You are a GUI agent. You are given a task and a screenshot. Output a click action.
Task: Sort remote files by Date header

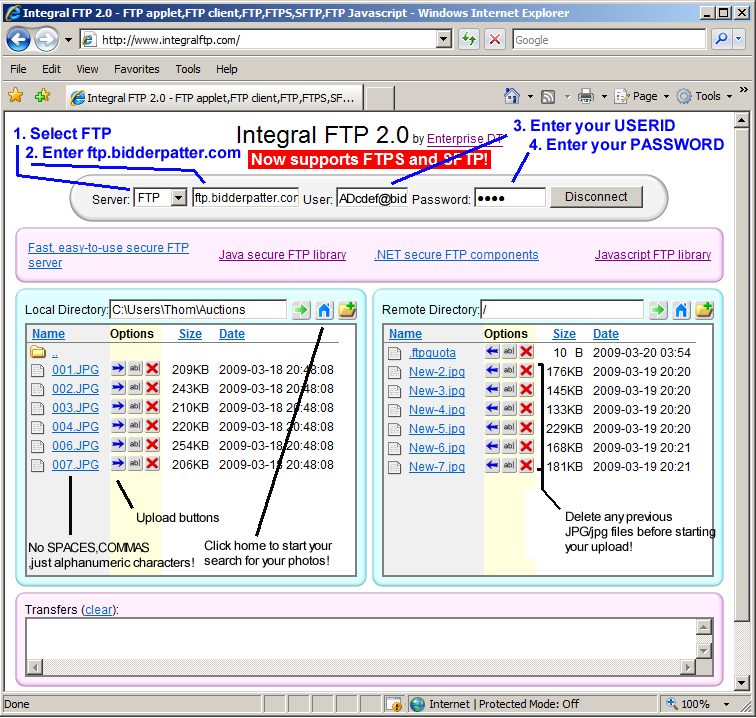[x=606, y=334]
